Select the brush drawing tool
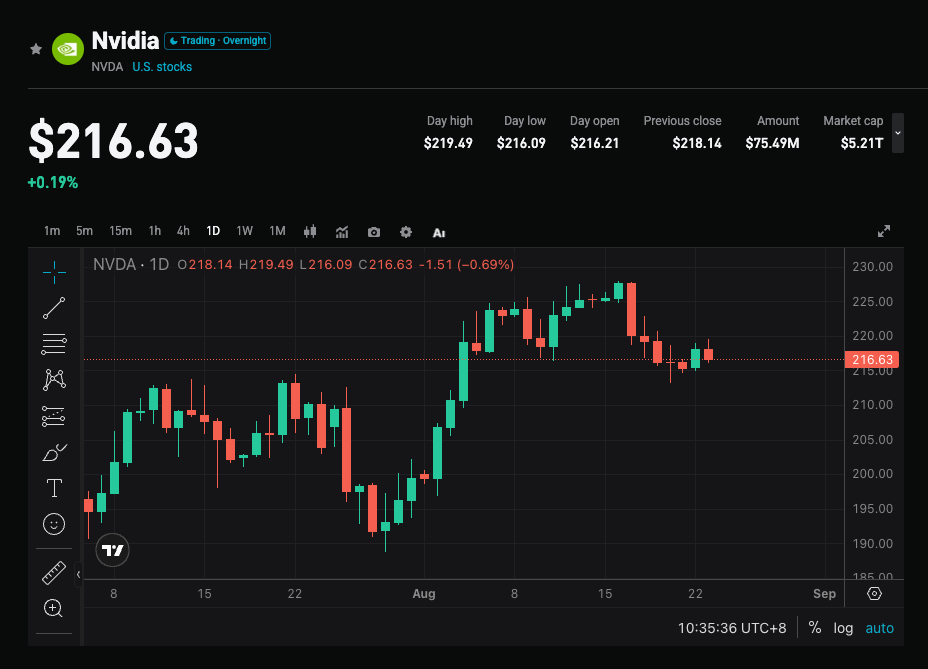 coord(54,452)
